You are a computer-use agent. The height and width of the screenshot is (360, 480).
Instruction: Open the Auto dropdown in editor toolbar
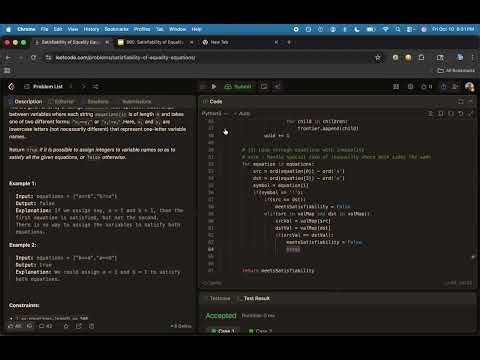(x=242, y=114)
